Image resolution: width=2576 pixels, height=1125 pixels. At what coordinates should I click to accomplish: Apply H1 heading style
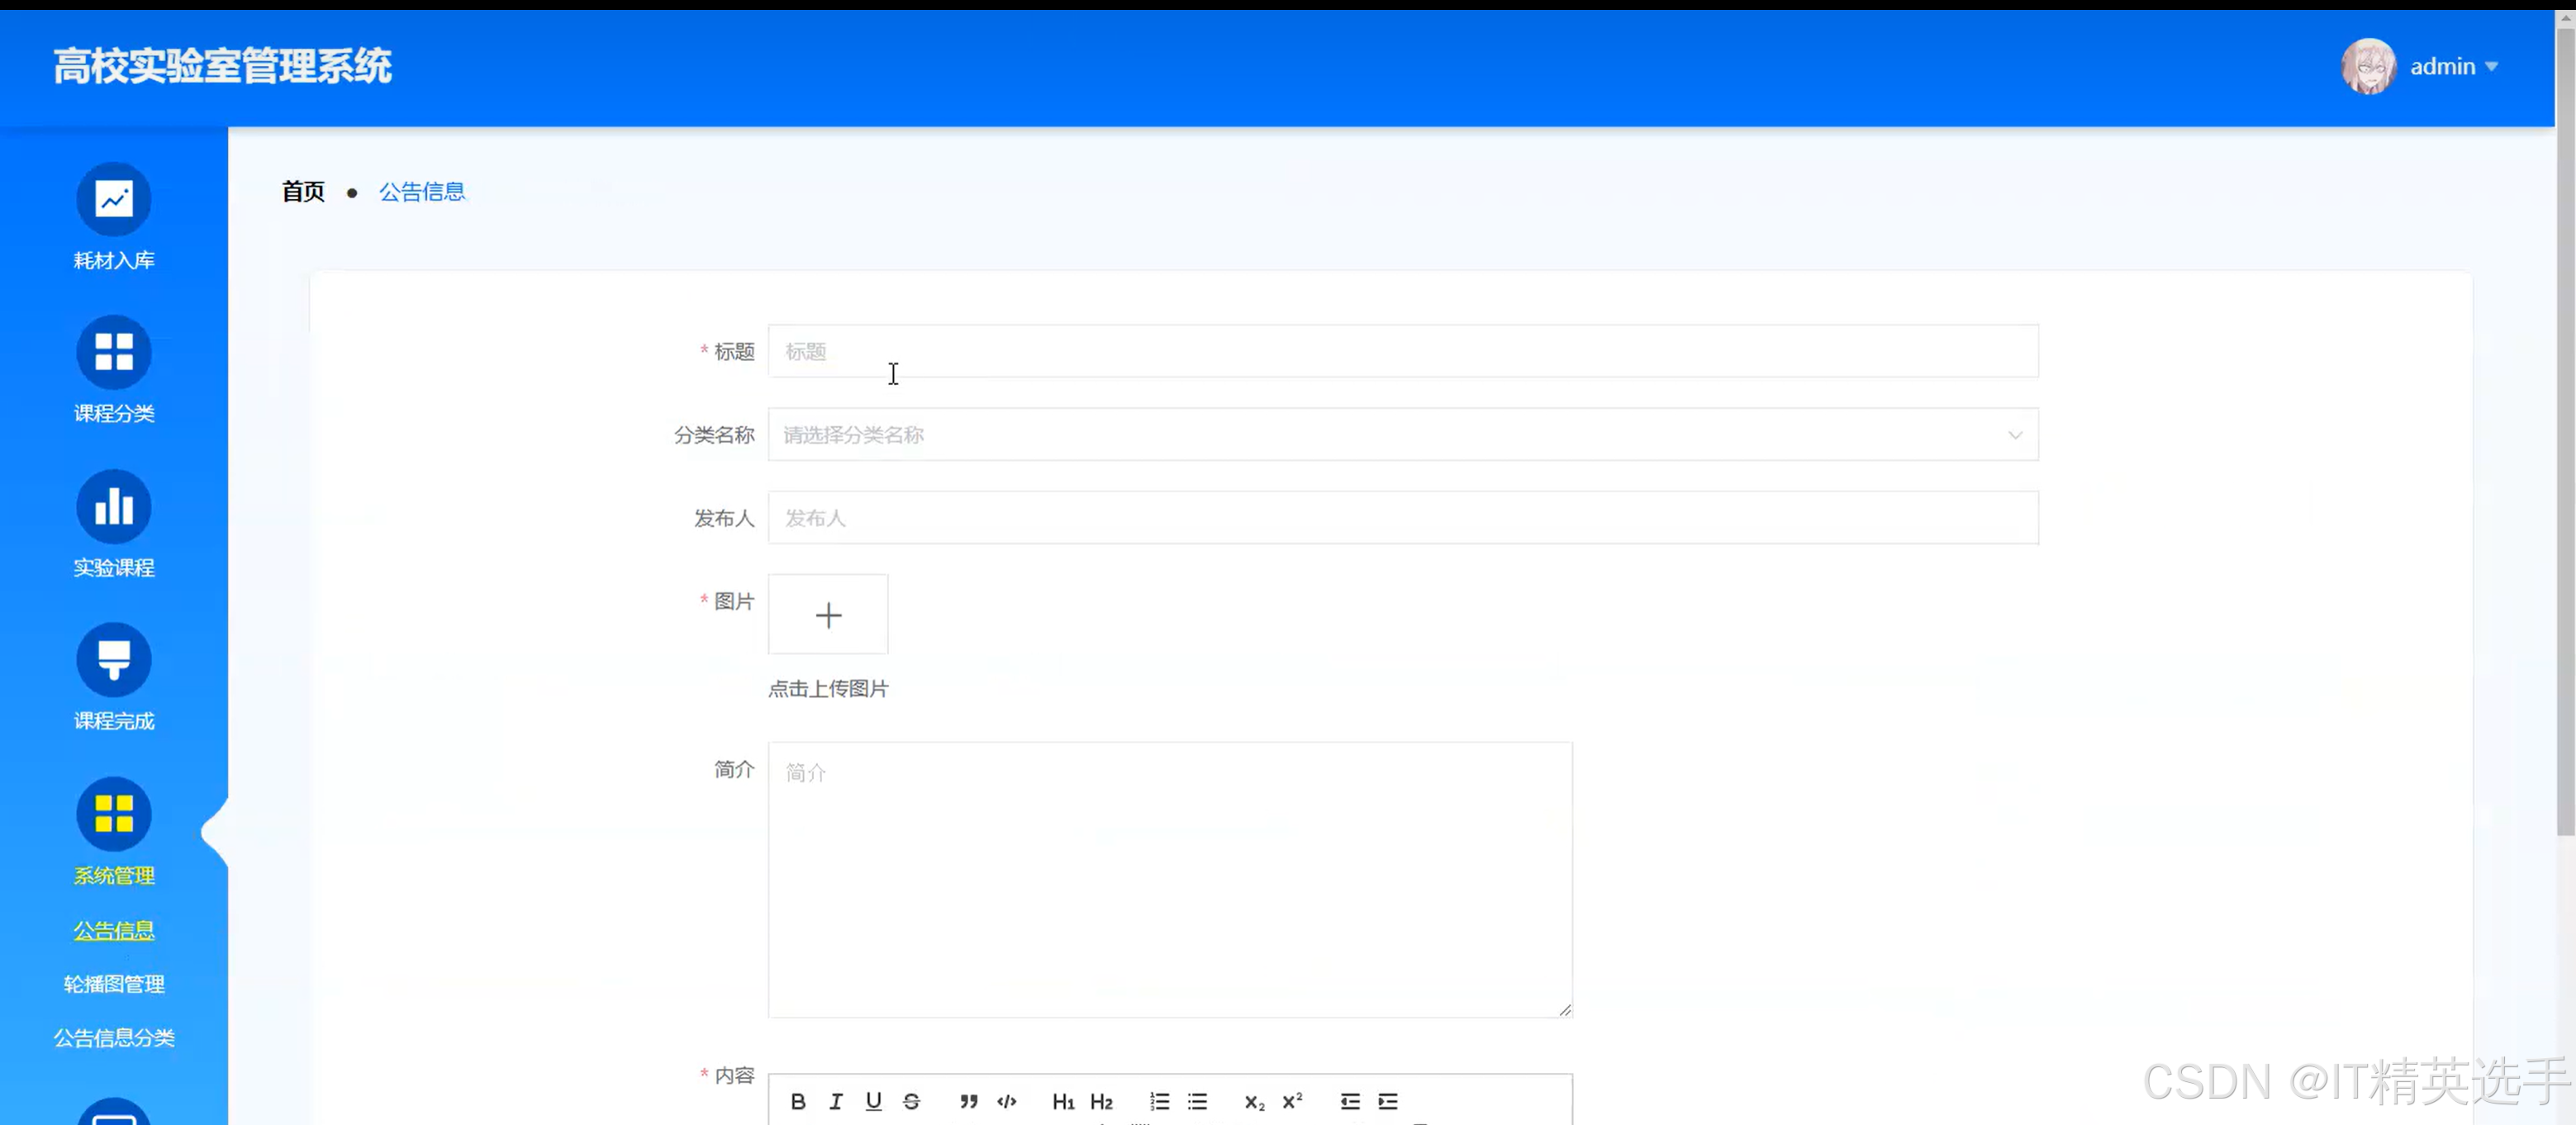1063,1101
